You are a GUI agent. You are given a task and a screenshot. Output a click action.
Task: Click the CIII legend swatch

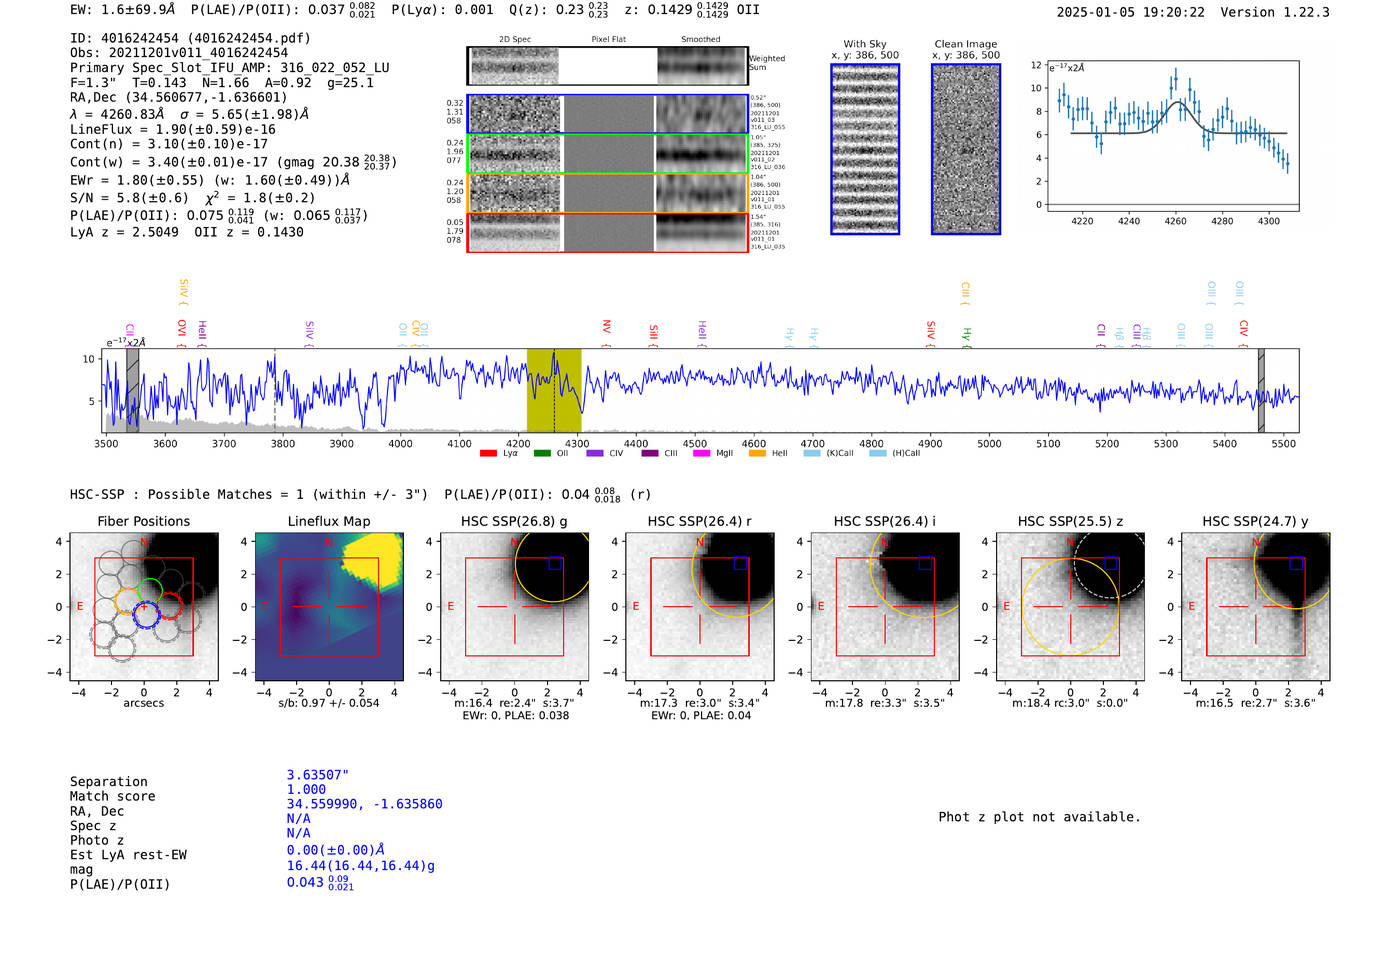pos(650,454)
